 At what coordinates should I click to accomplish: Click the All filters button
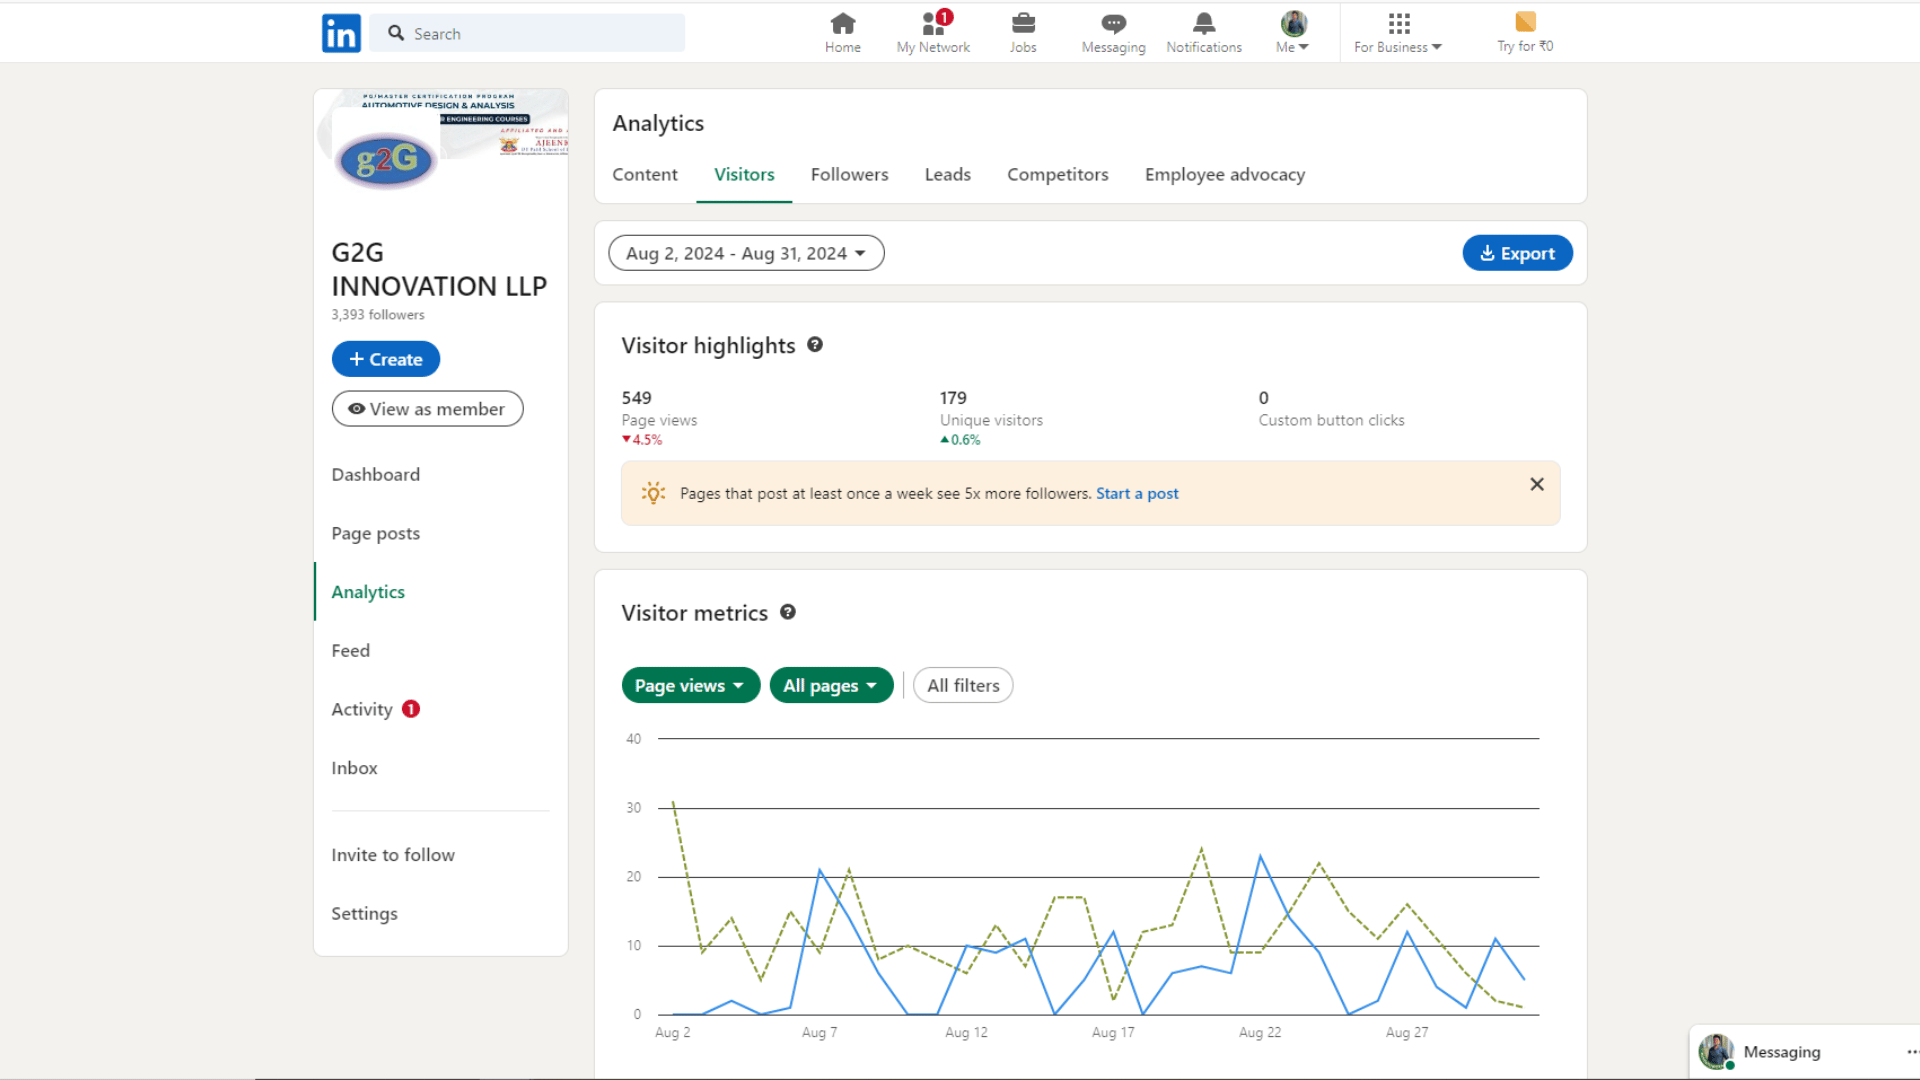[x=963, y=685]
